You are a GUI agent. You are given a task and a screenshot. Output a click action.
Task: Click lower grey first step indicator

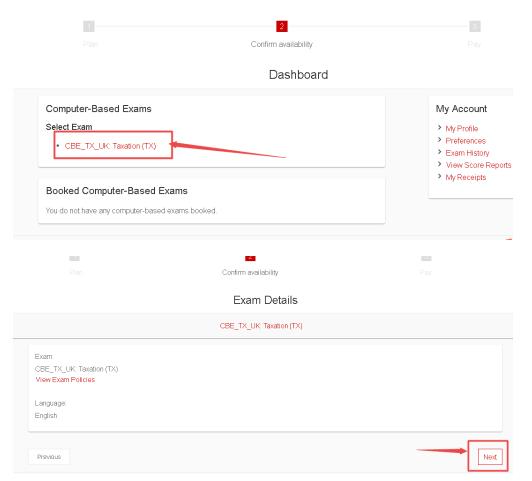click(x=74, y=258)
